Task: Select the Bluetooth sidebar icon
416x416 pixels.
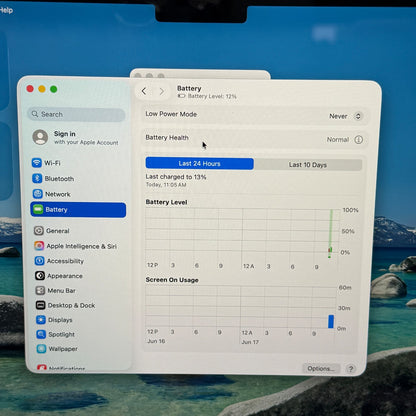Action: coord(37,178)
